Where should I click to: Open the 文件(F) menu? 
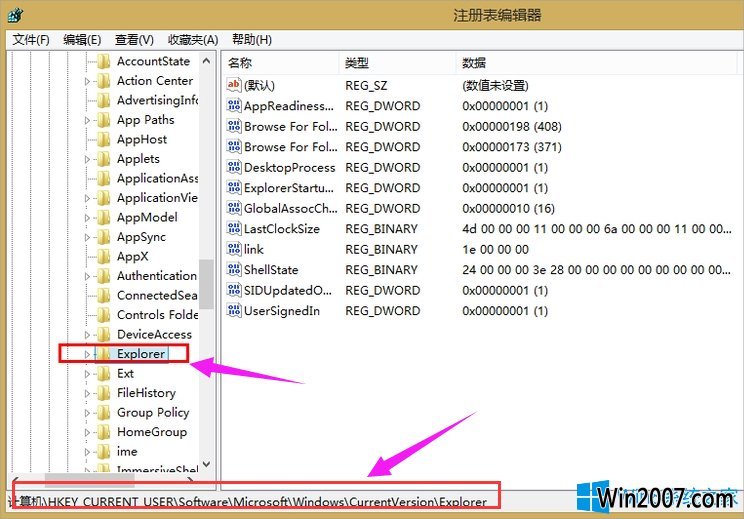pos(31,39)
